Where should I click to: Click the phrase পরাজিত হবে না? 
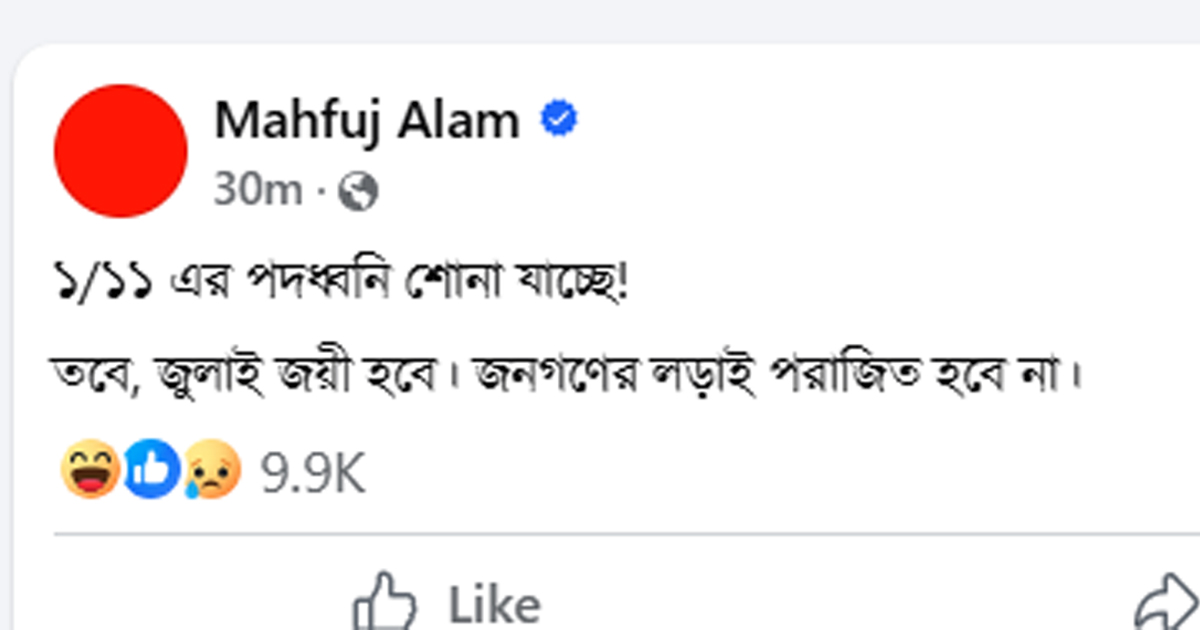pyautogui.click(x=932, y=376)
